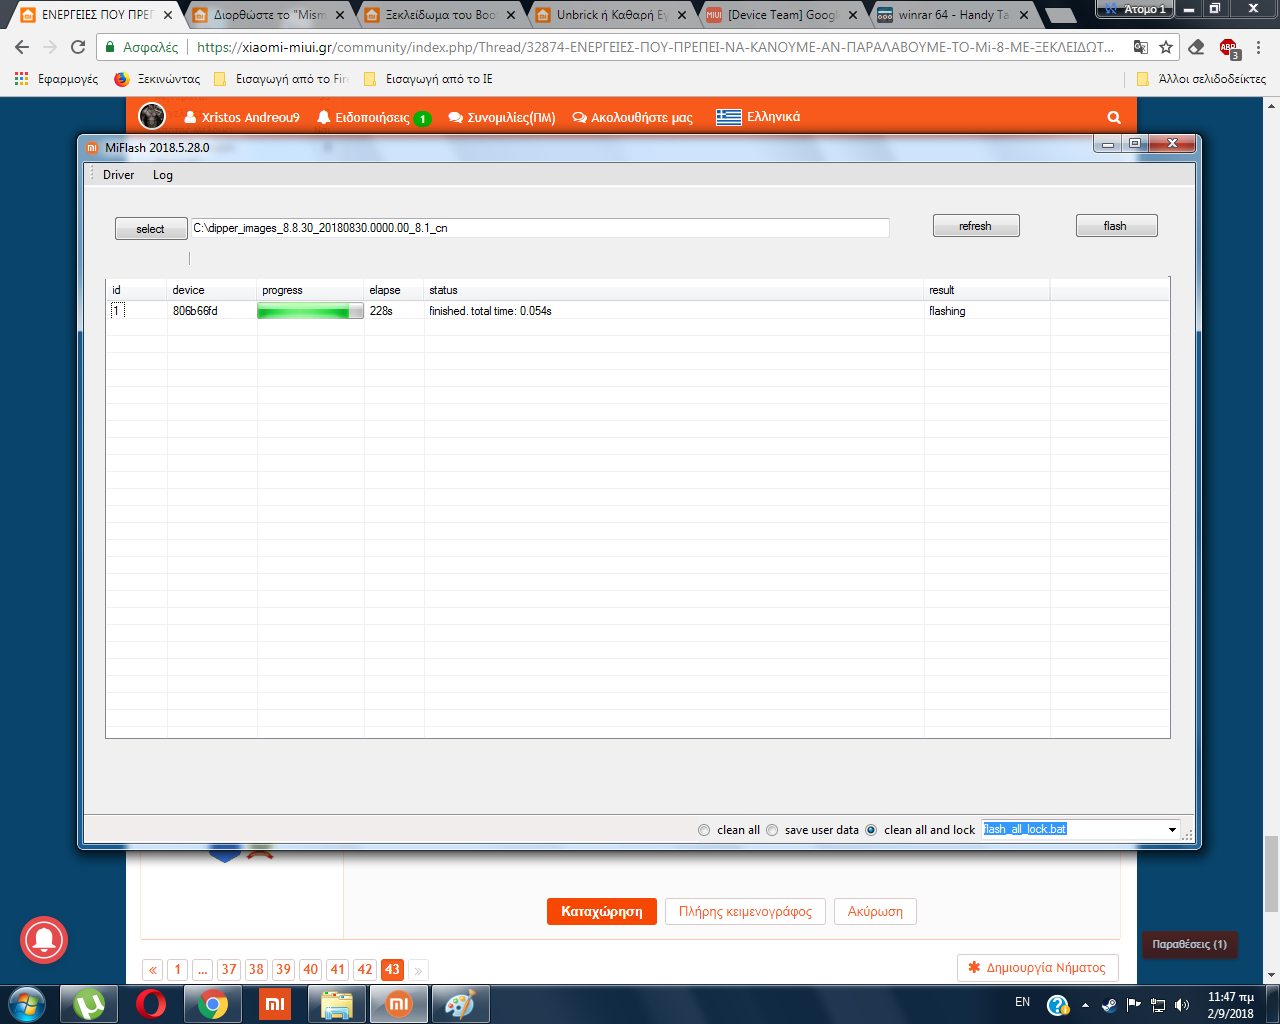Open Opera browser from the taskbar
Viewport: 1280px width, 1024px height.
tap(151, 1004)
